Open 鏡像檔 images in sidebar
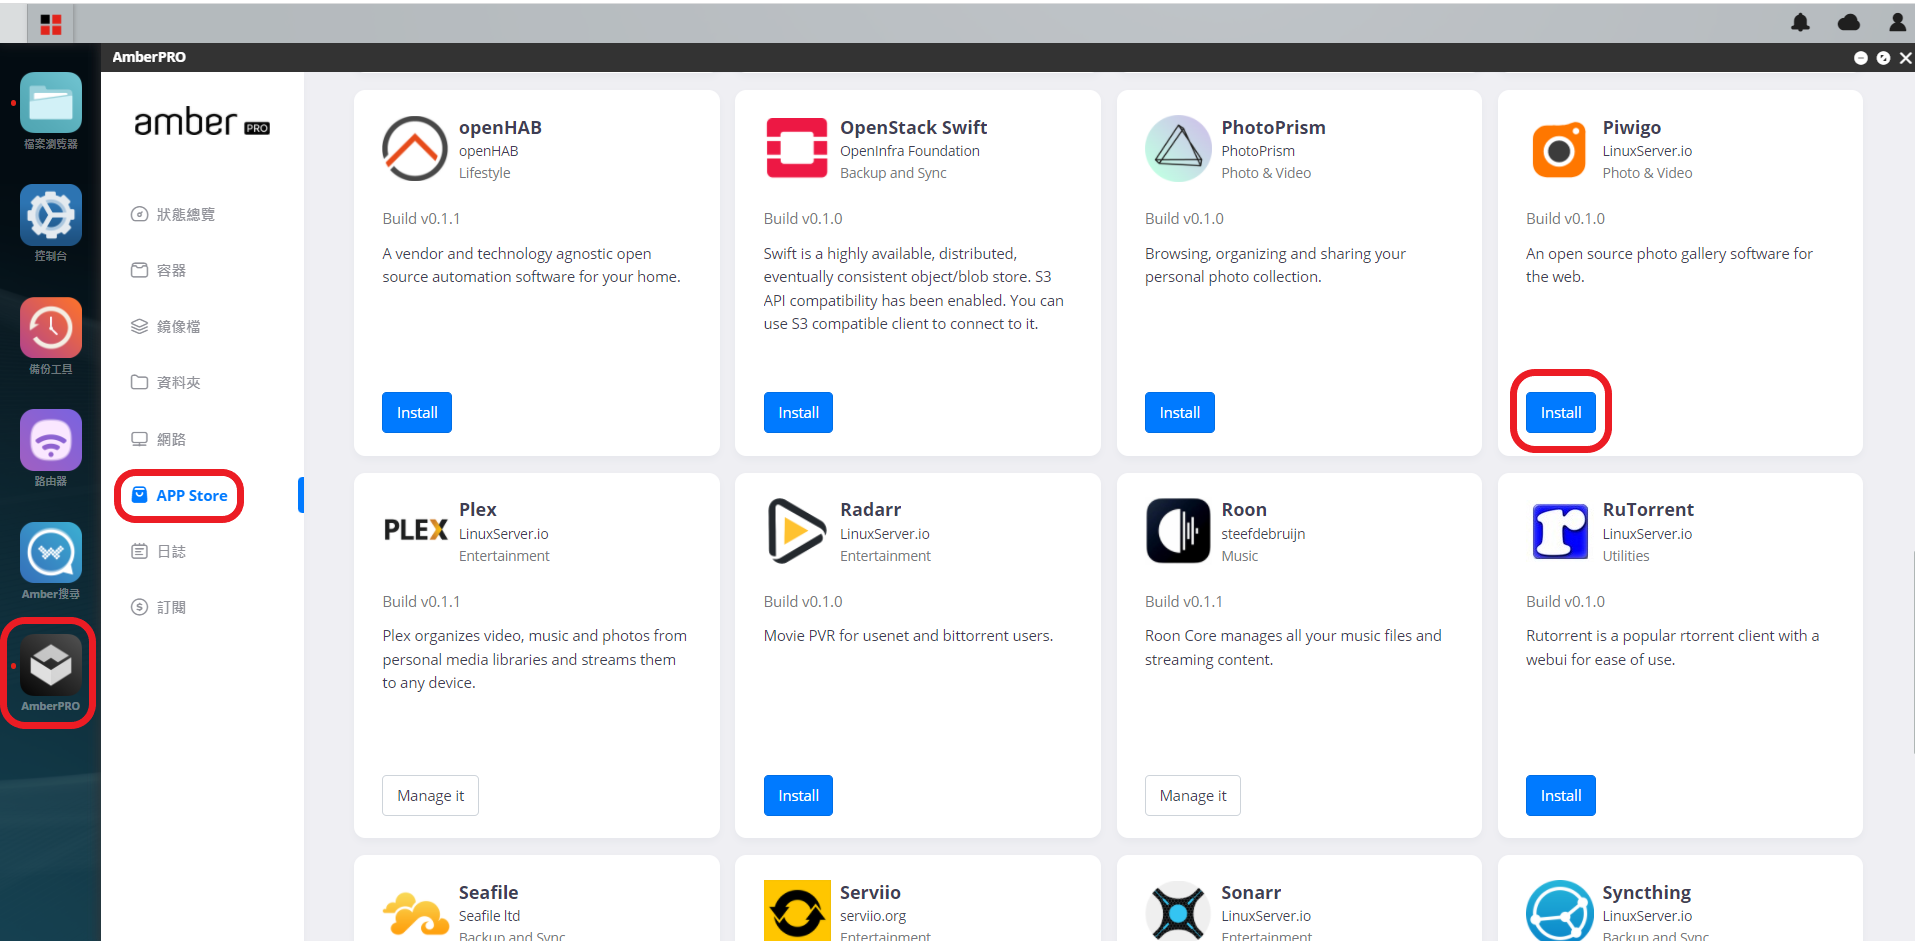 coord(166,326)
